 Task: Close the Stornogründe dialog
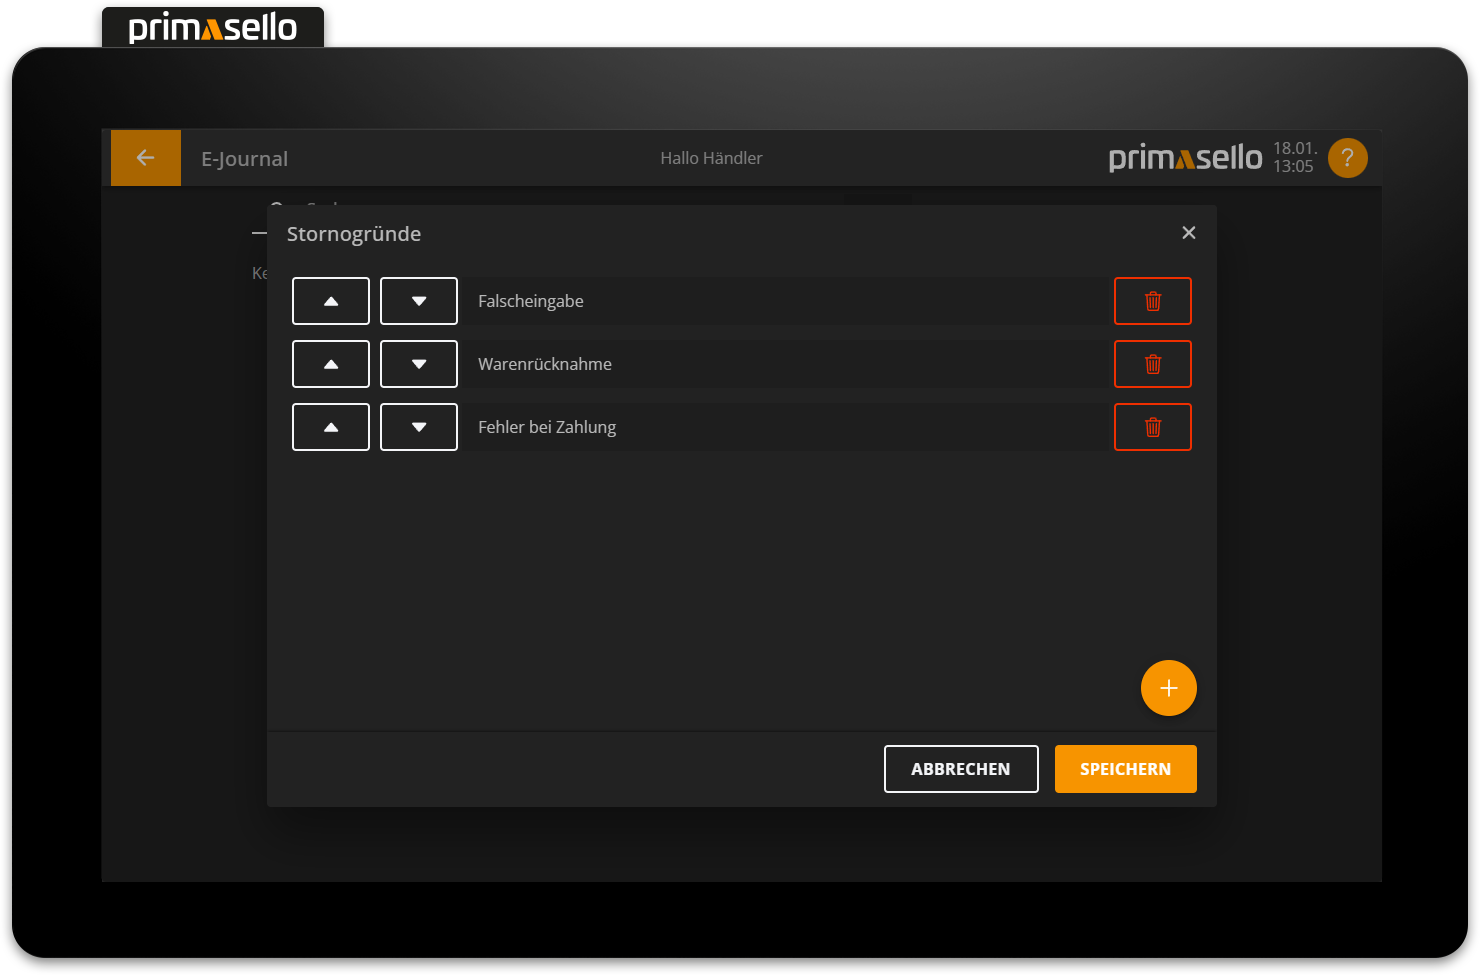pyautogui.click(x=1188, y=233)
